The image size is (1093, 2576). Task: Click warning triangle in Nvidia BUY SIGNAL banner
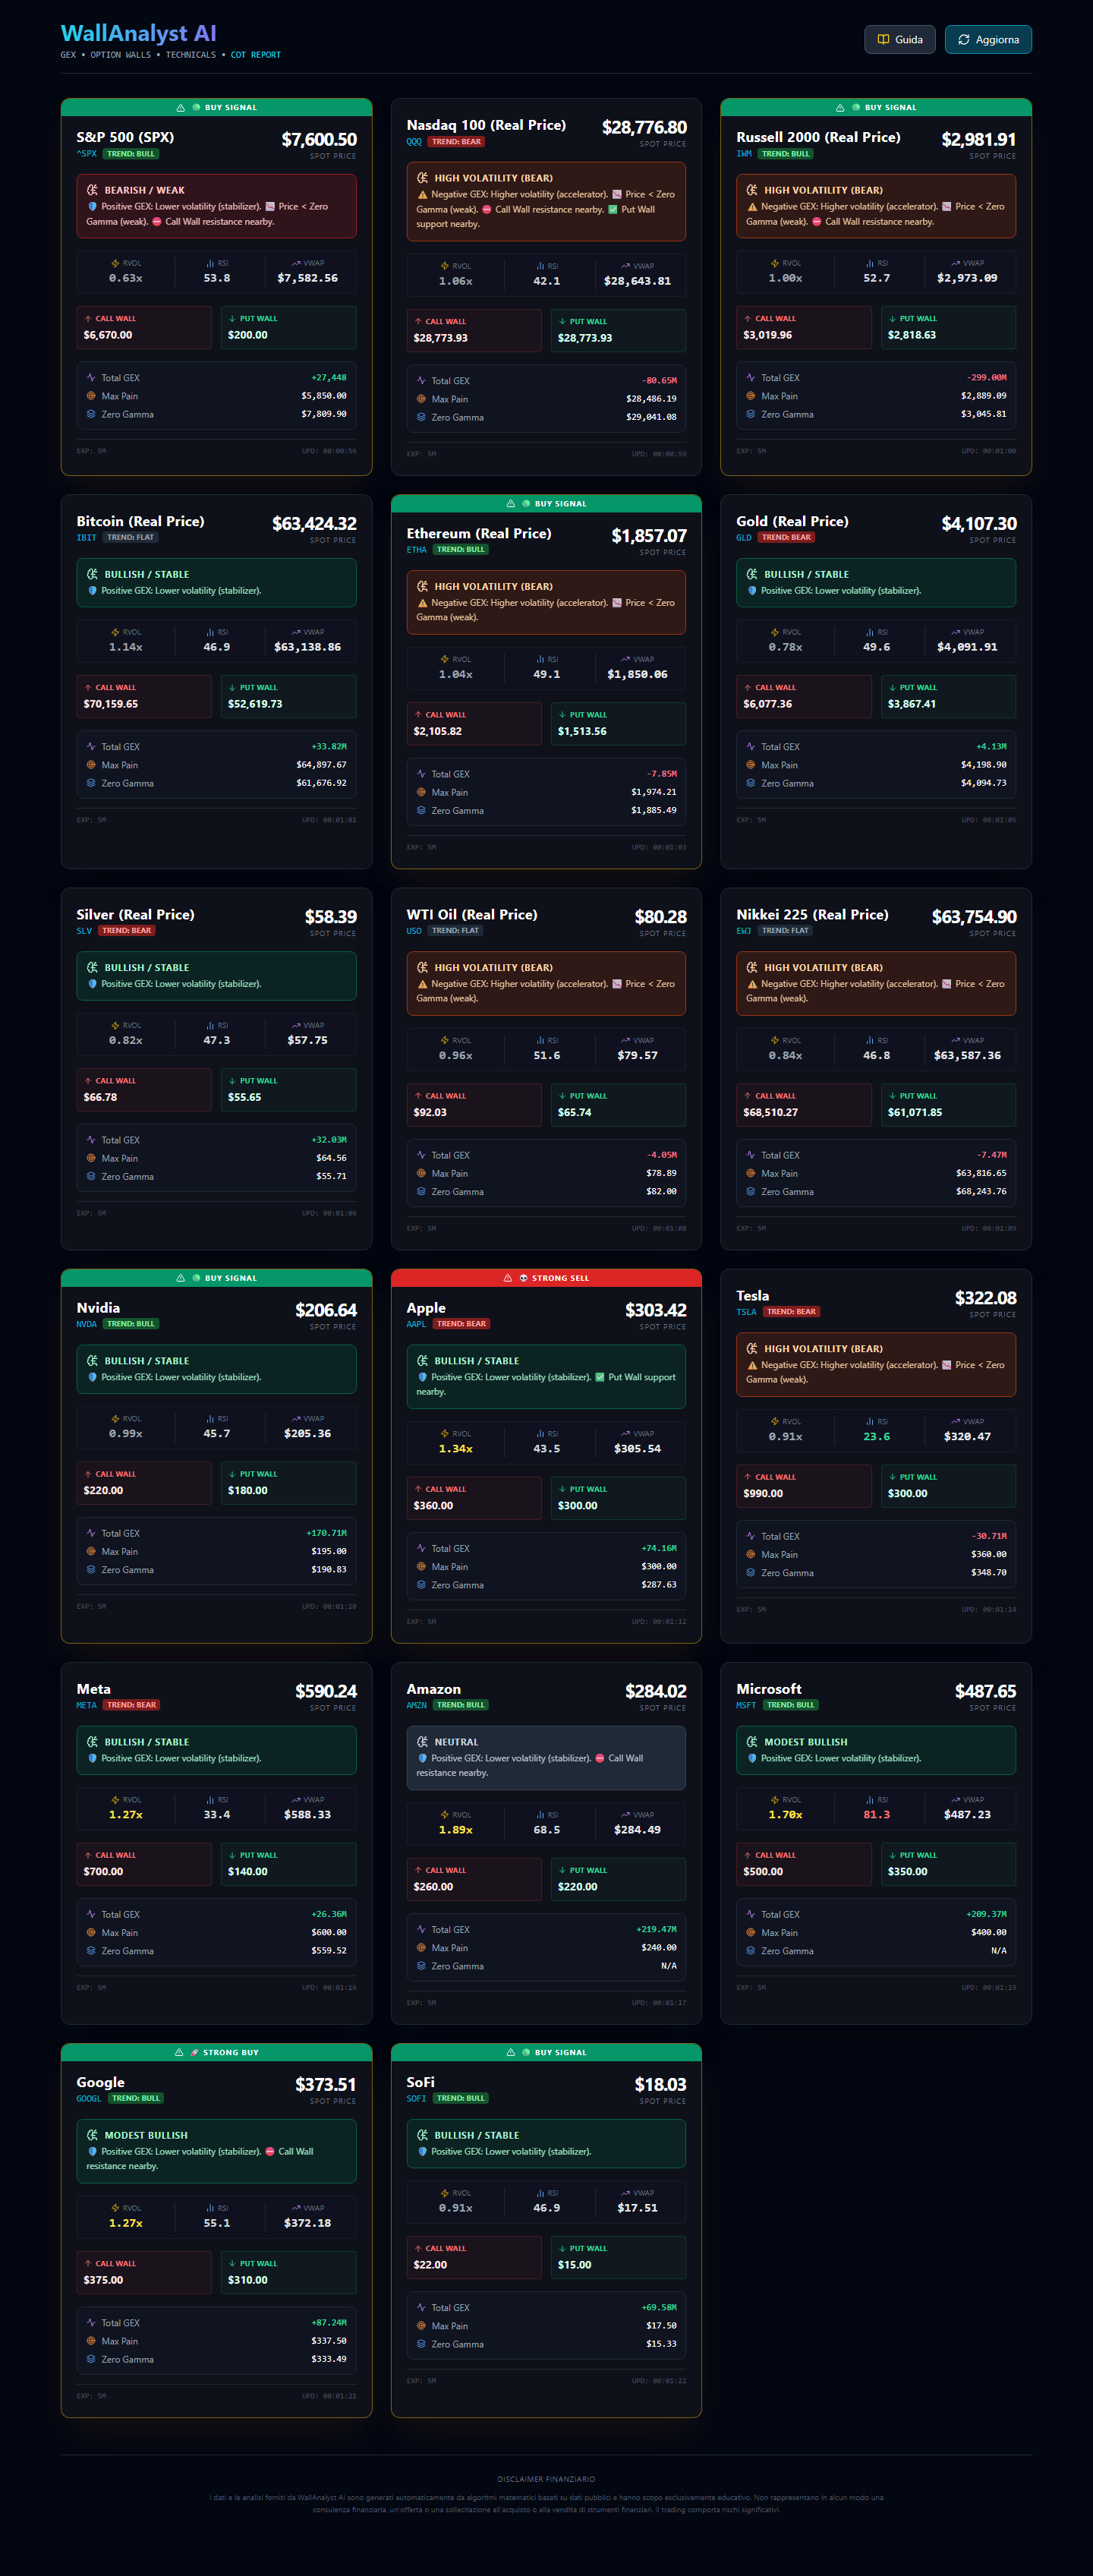[x=180, y=1278]
